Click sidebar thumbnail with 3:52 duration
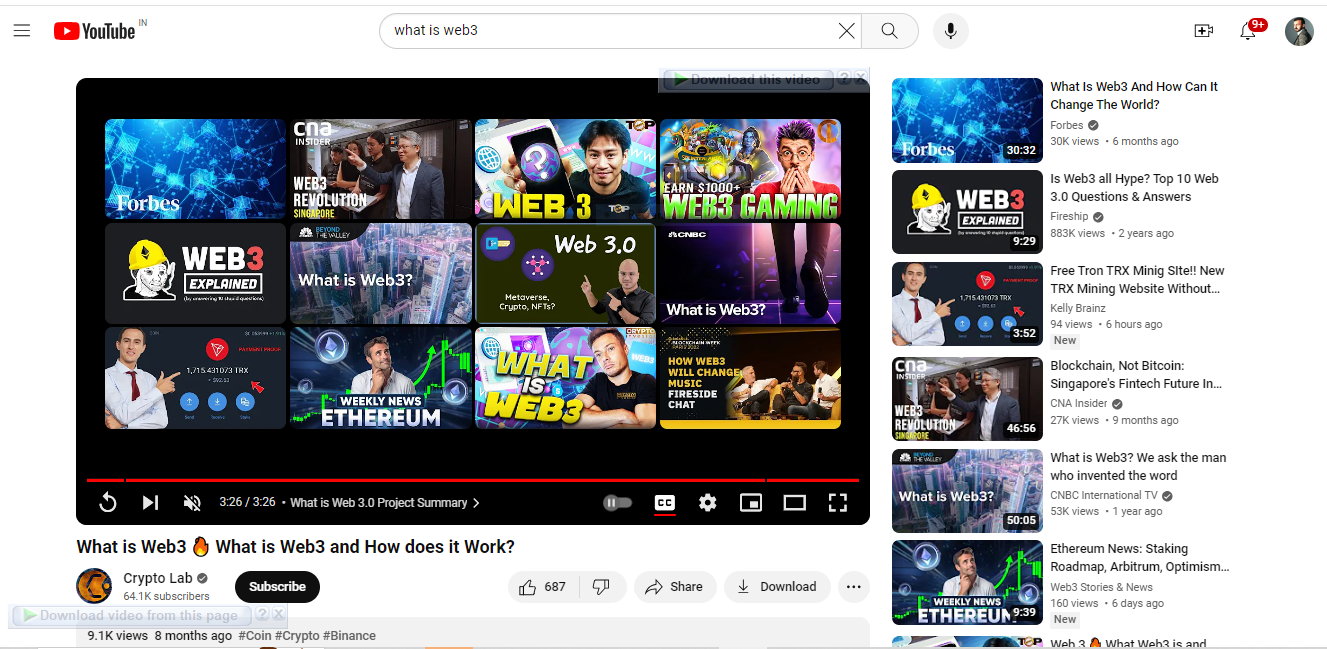 [x=967, y=304]
